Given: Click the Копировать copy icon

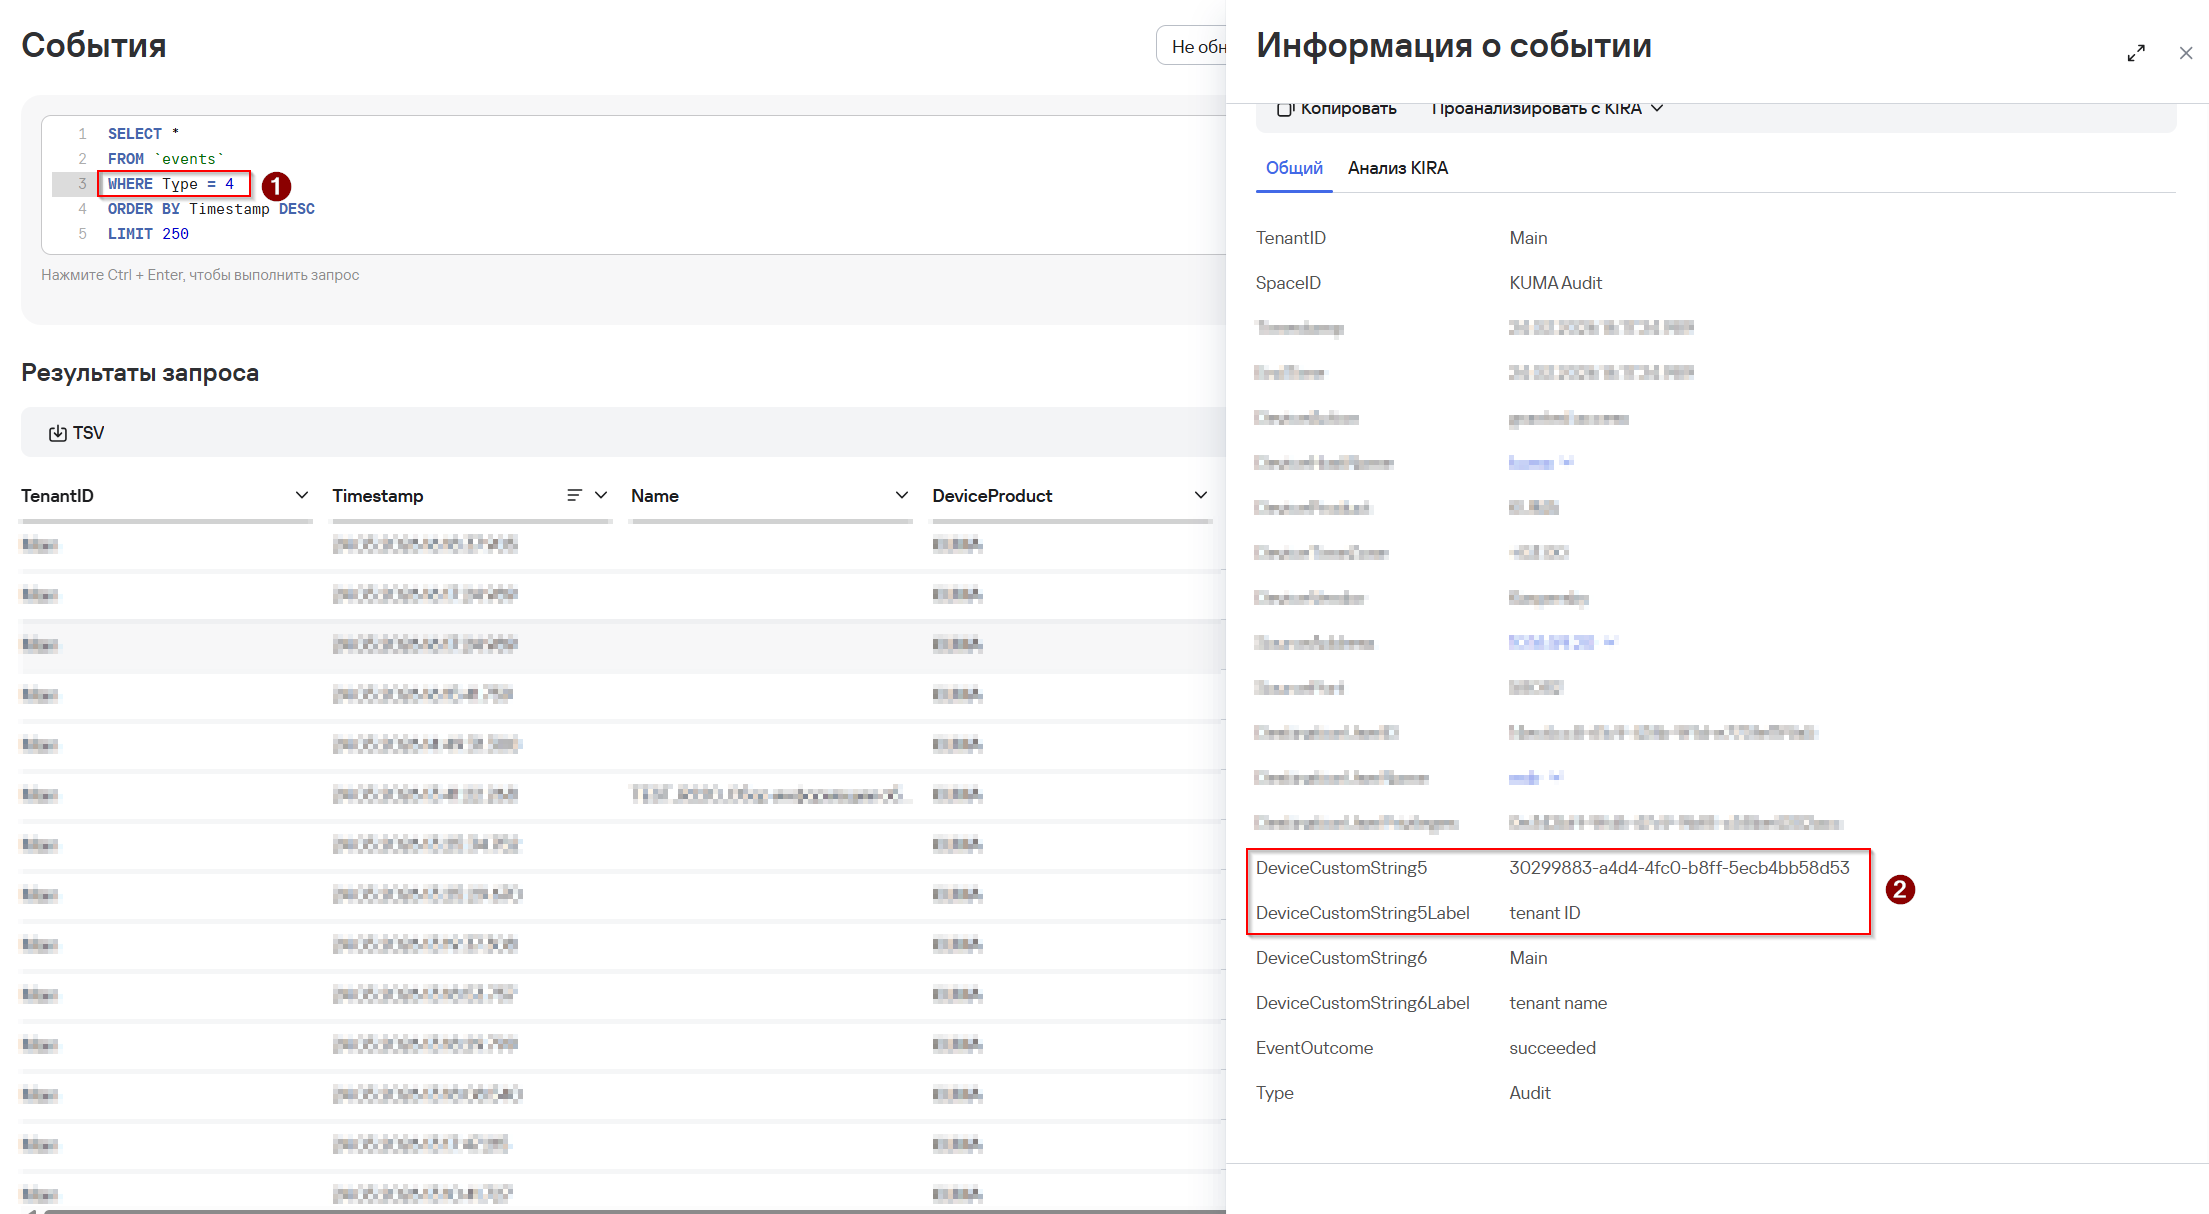Looking at the screenshot, I should pyautogui.click(x=1285, y=108).
